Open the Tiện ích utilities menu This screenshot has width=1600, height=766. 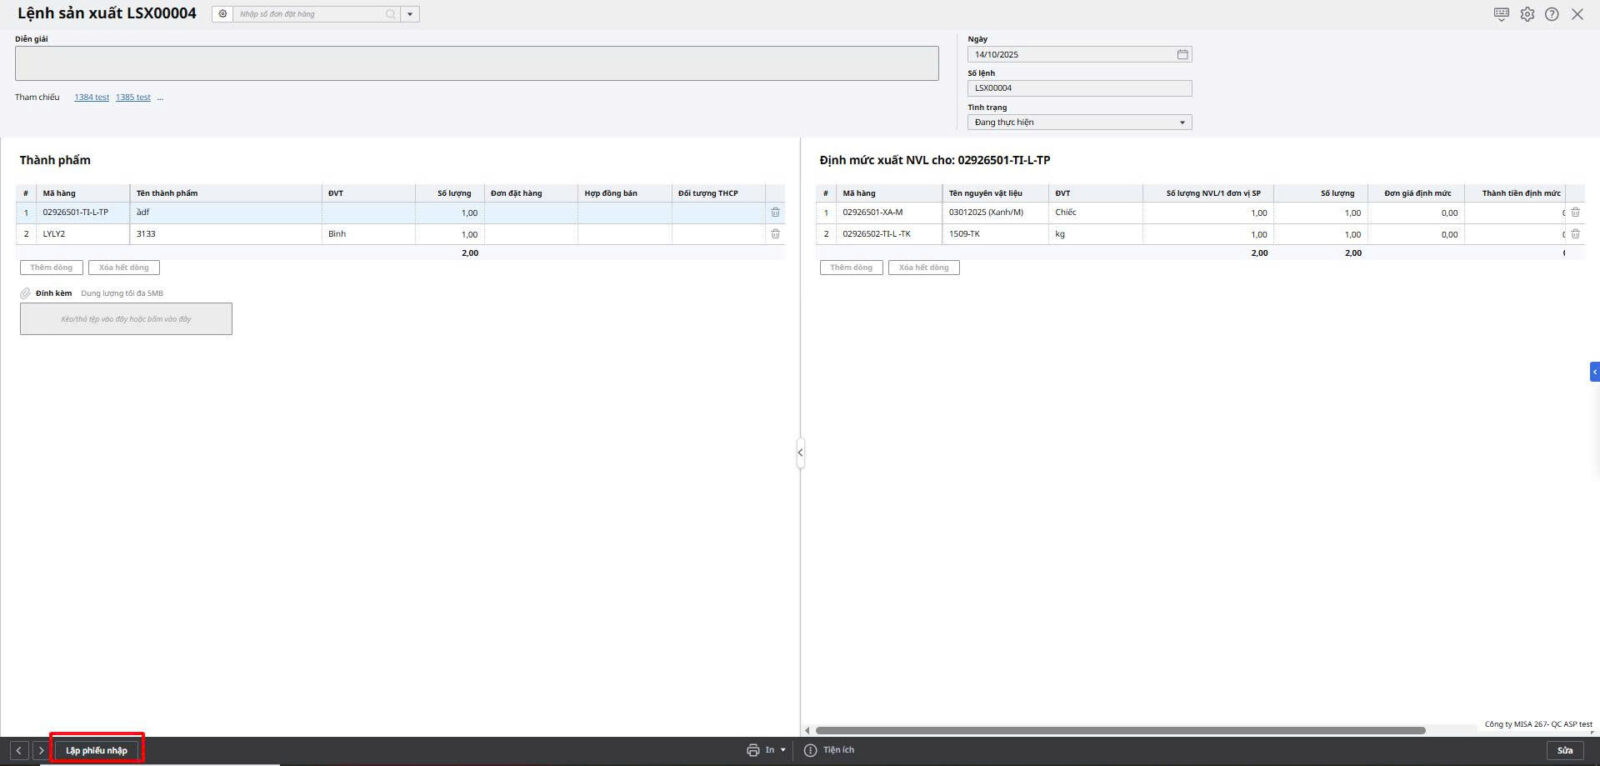coord(830,750)
